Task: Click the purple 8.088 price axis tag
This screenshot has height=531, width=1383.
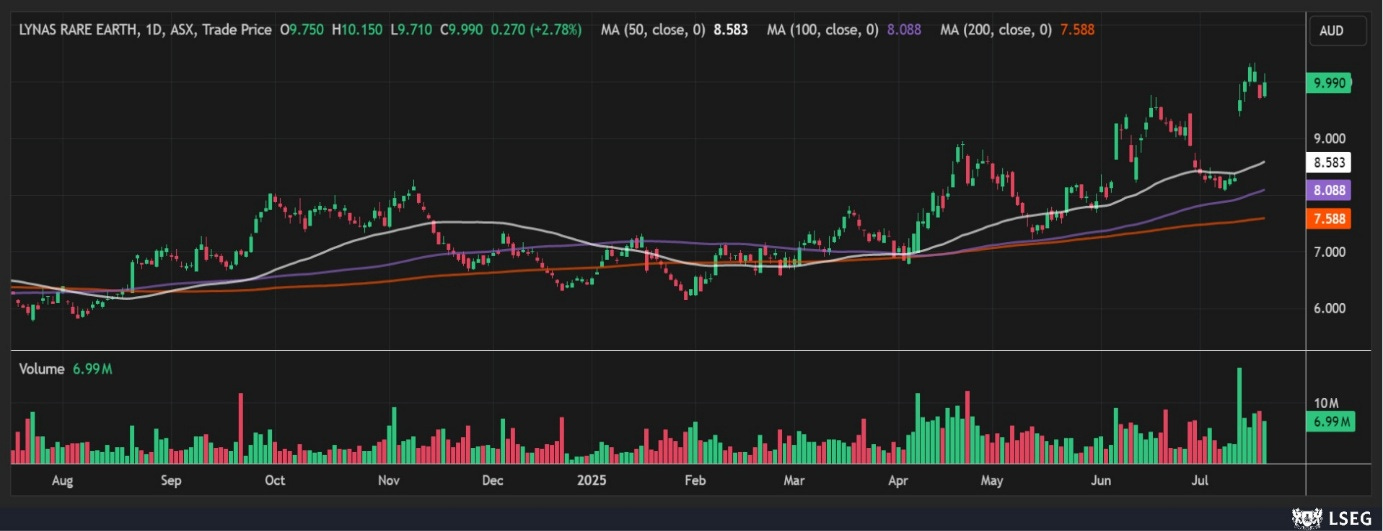Action: [1331, 190]
